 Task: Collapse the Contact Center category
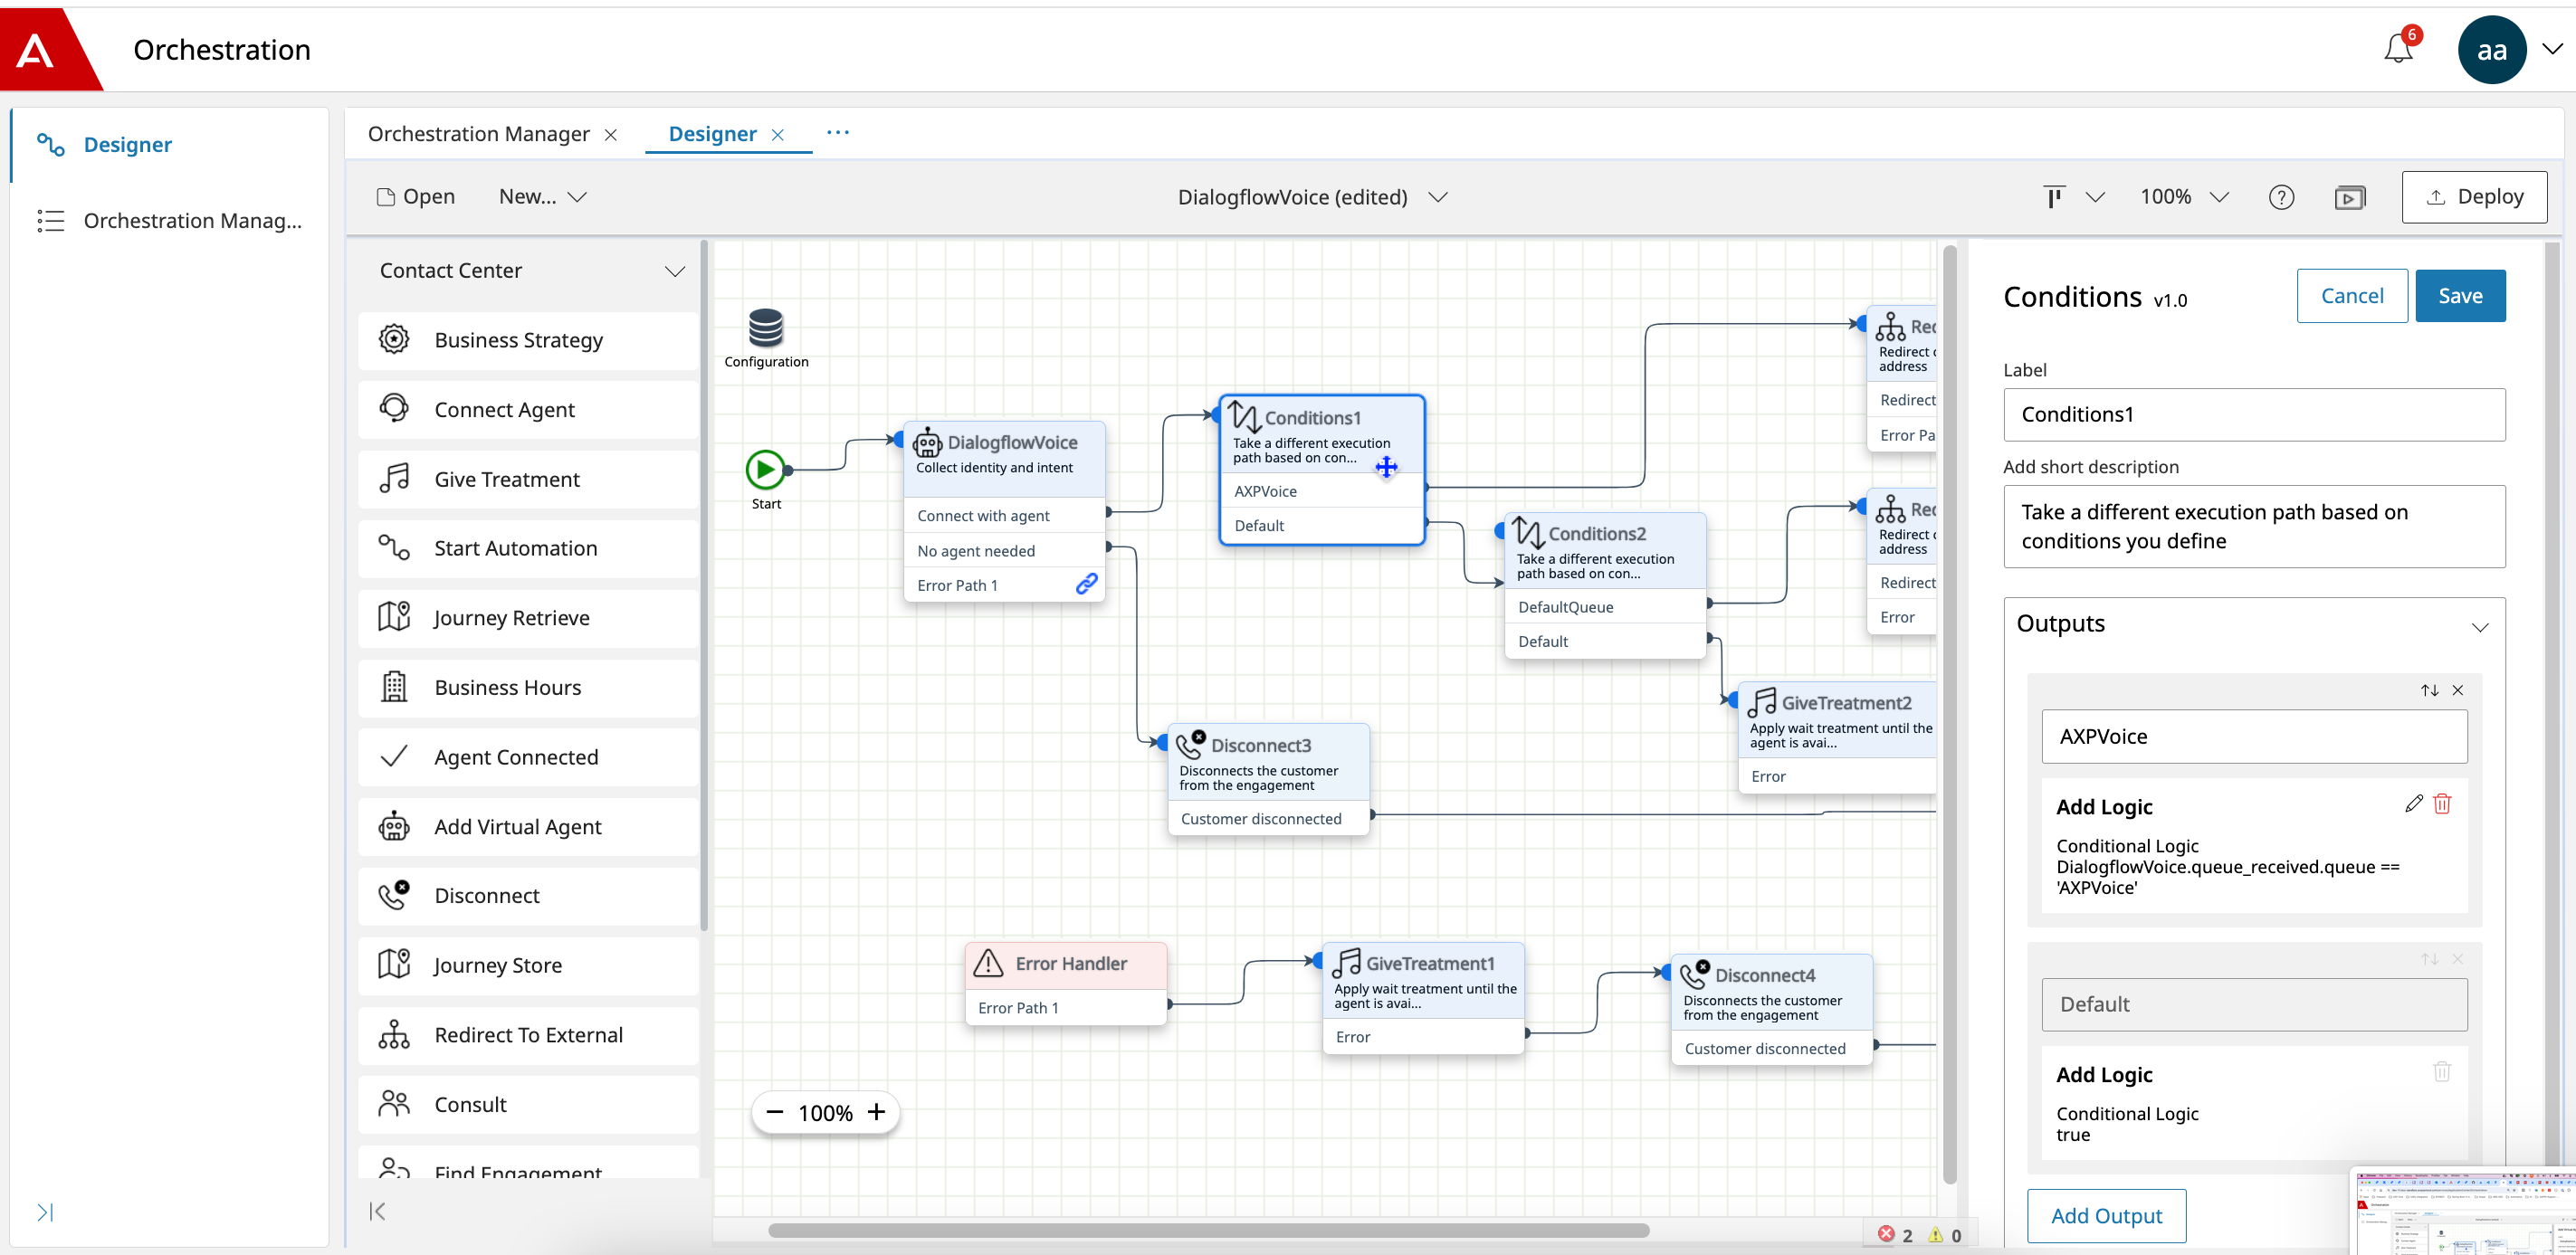[675, 271]
